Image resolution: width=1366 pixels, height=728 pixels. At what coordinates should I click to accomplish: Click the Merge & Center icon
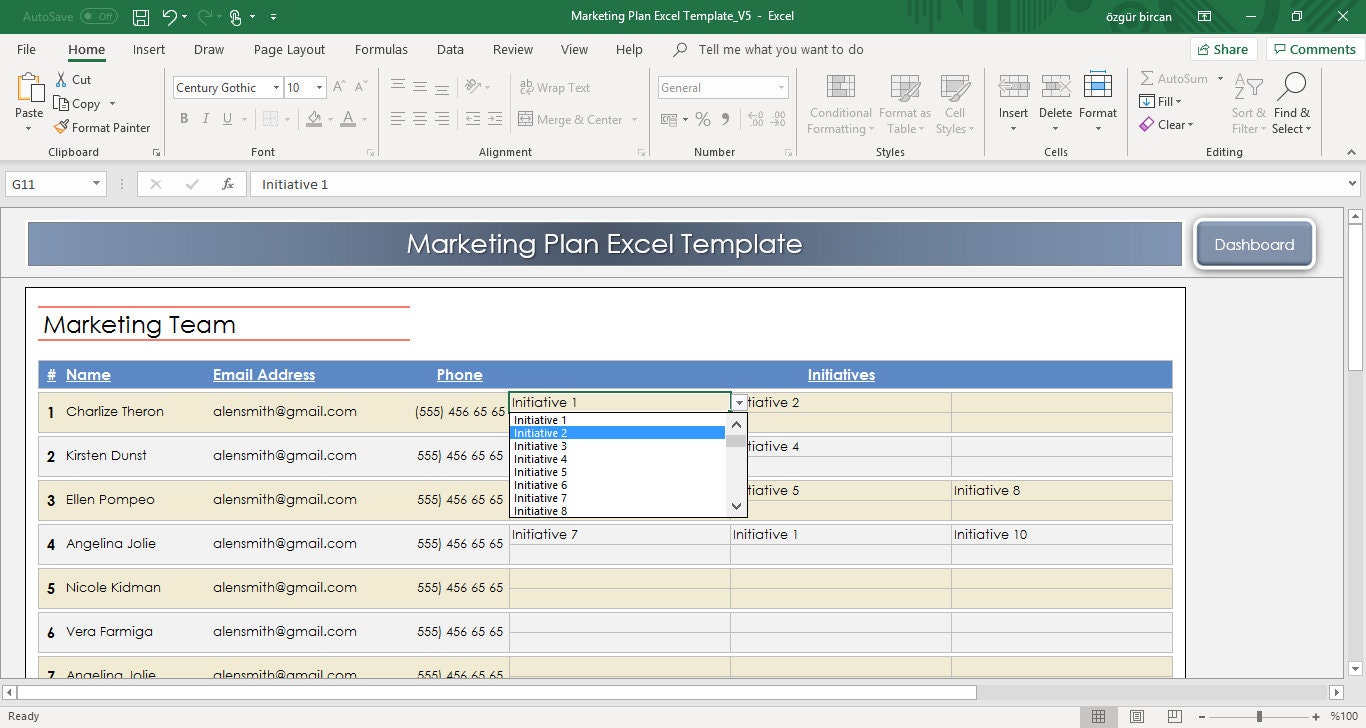click(525, 119)
